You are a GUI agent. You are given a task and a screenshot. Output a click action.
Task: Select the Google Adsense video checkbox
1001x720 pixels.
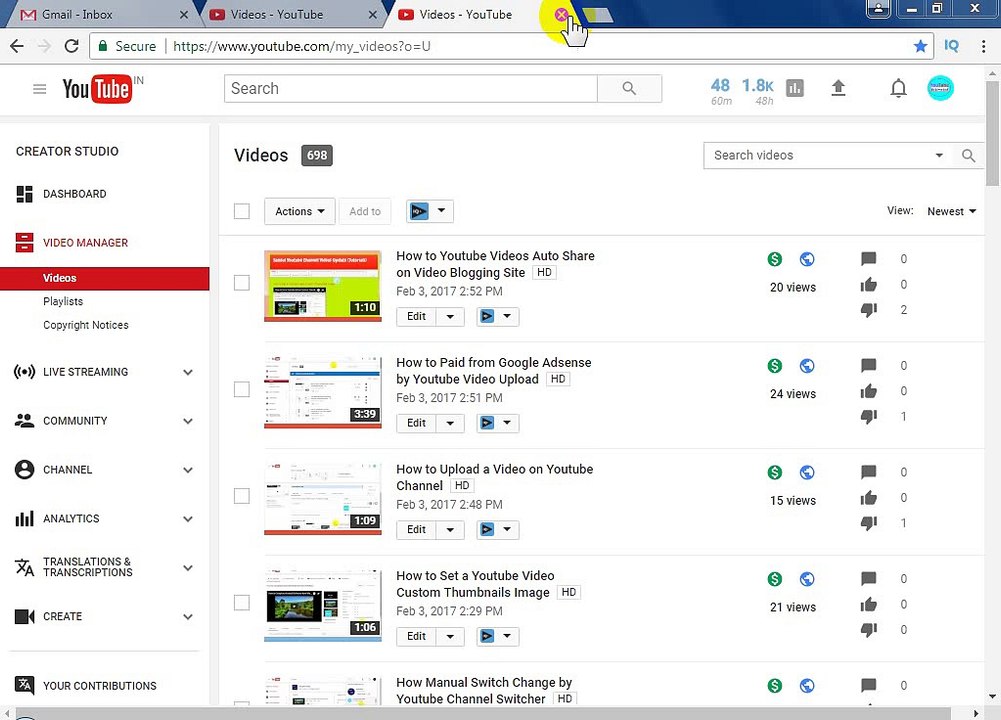pyautogui.click(x=241, y=389)
